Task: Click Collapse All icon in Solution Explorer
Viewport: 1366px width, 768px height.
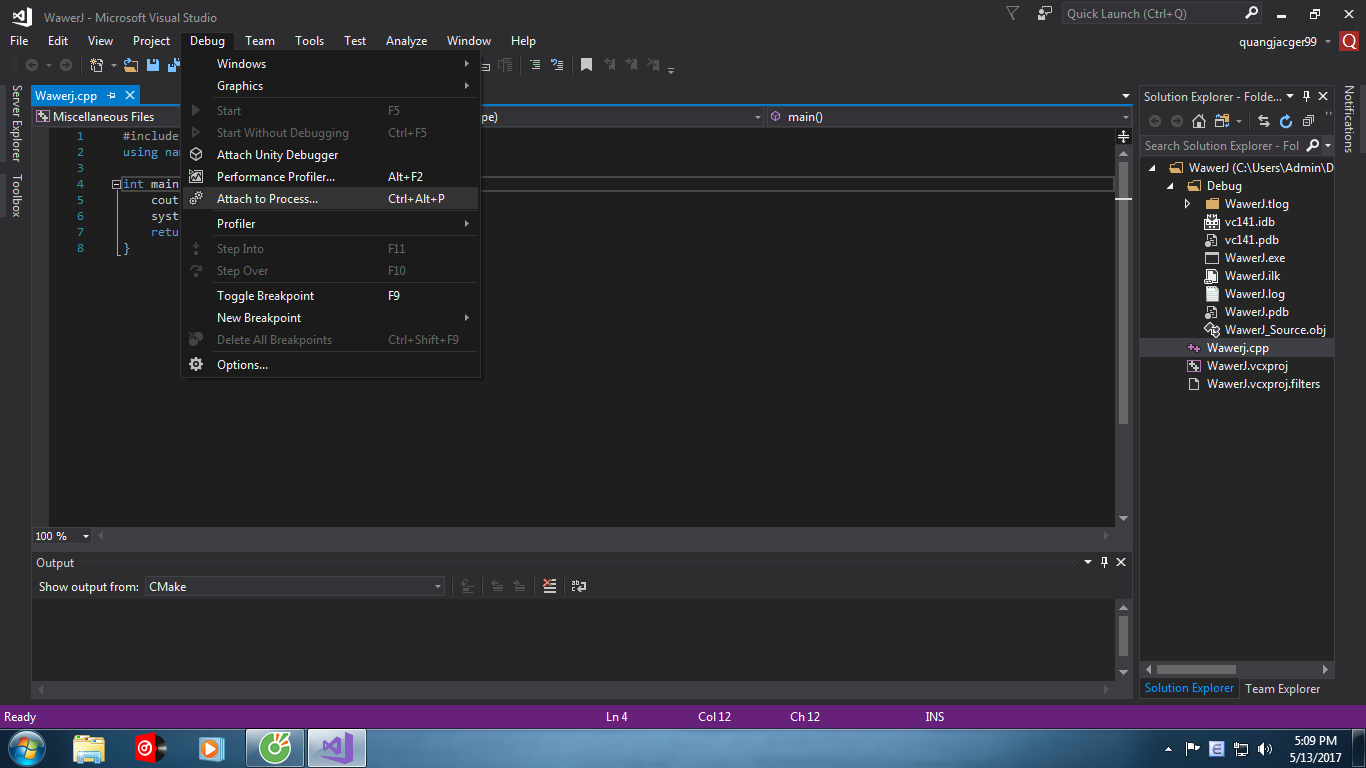Action: coord(1308,121)
